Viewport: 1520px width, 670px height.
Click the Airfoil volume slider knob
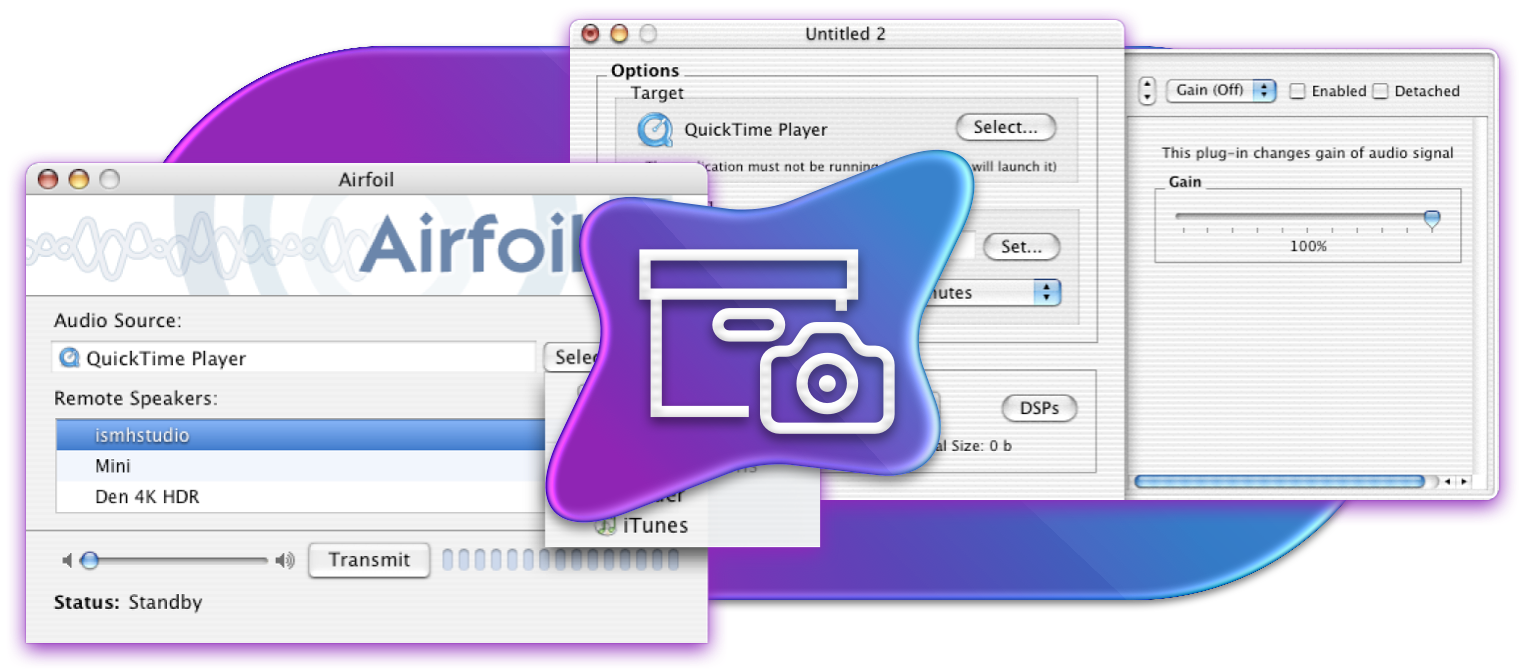[89, 561]
